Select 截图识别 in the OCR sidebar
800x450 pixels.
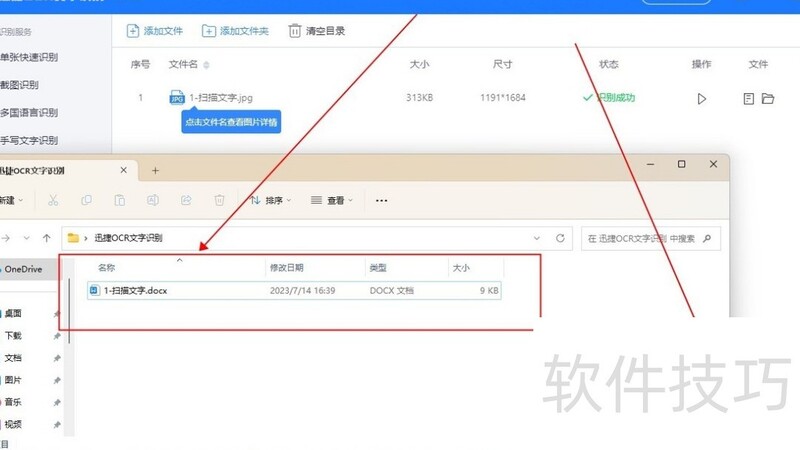[19, 85]
